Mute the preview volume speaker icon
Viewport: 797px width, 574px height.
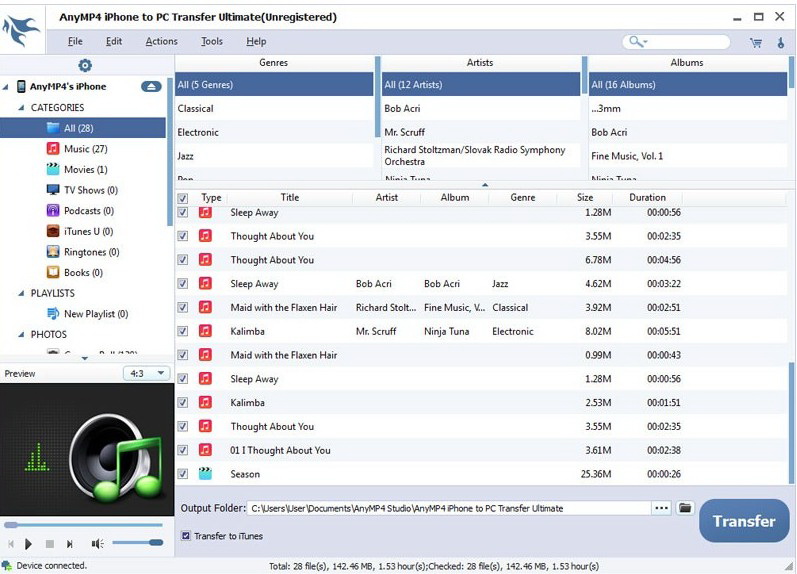coord(97,544)
